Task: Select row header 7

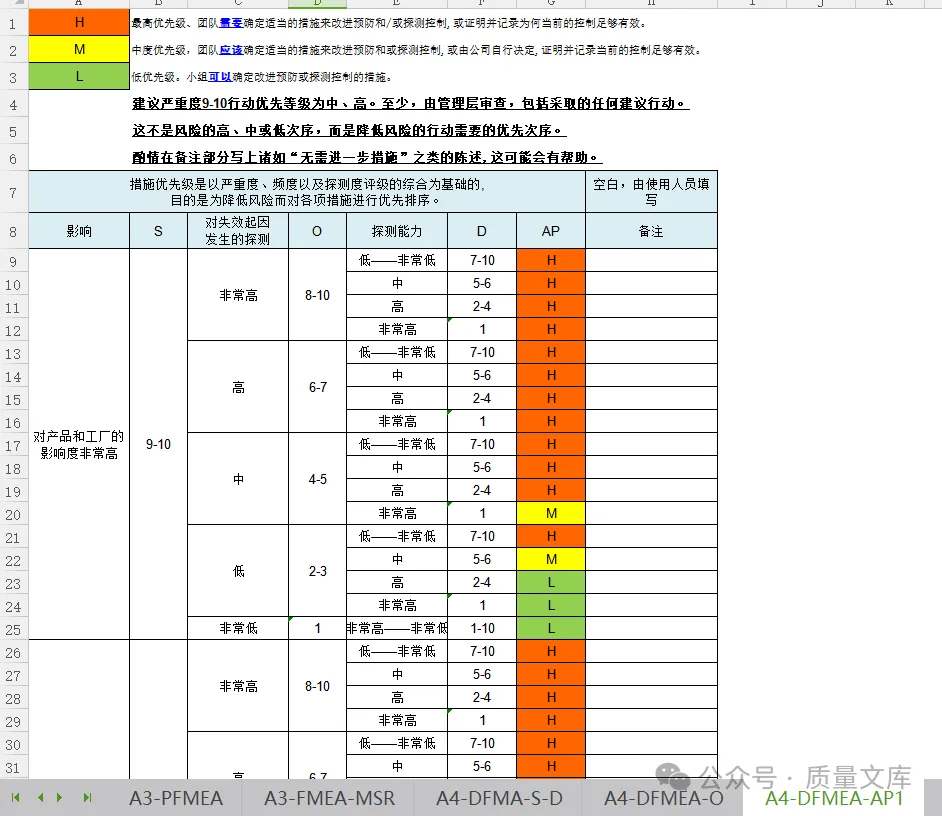Action: [x=13, y=193]
